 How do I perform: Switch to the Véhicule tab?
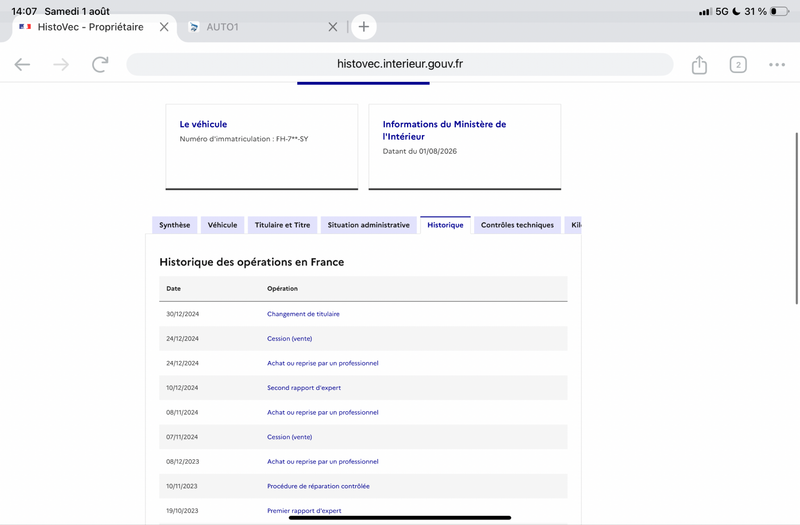point(222,225)
